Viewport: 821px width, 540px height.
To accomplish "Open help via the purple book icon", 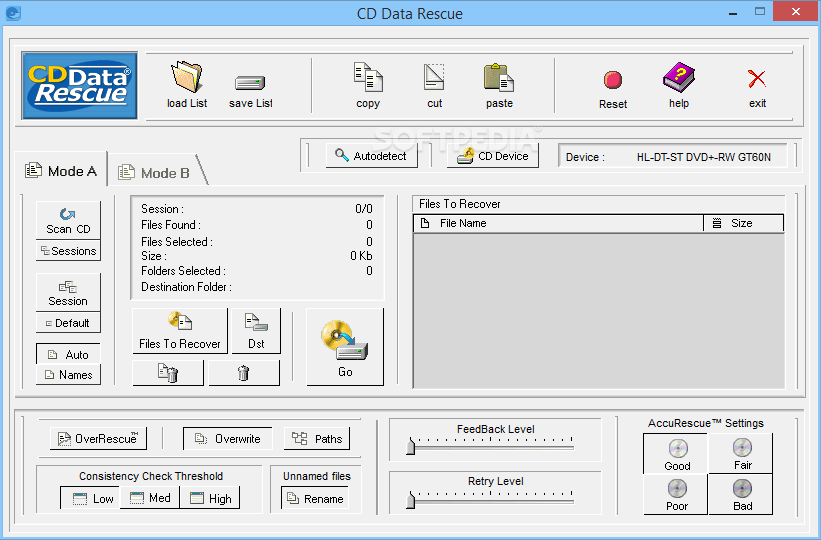I will (679, 78).
